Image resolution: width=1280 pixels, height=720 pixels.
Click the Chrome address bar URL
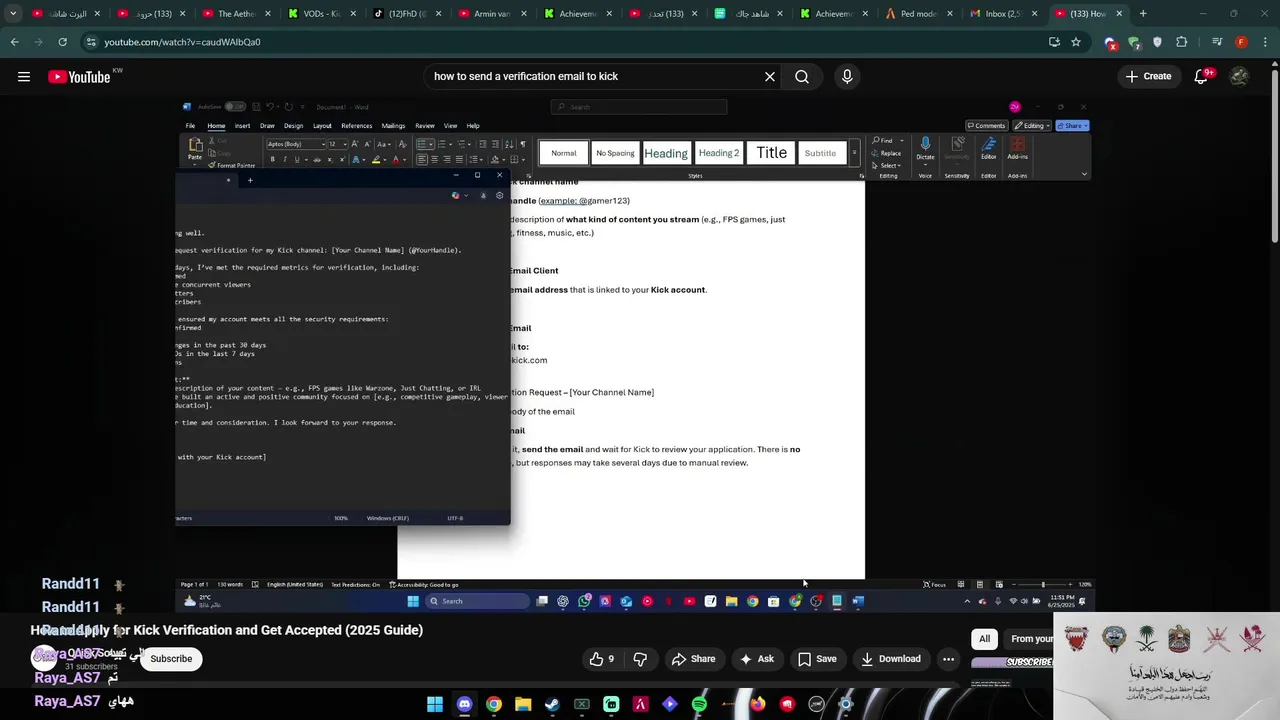pyautogui.click(x=183, y=42)
